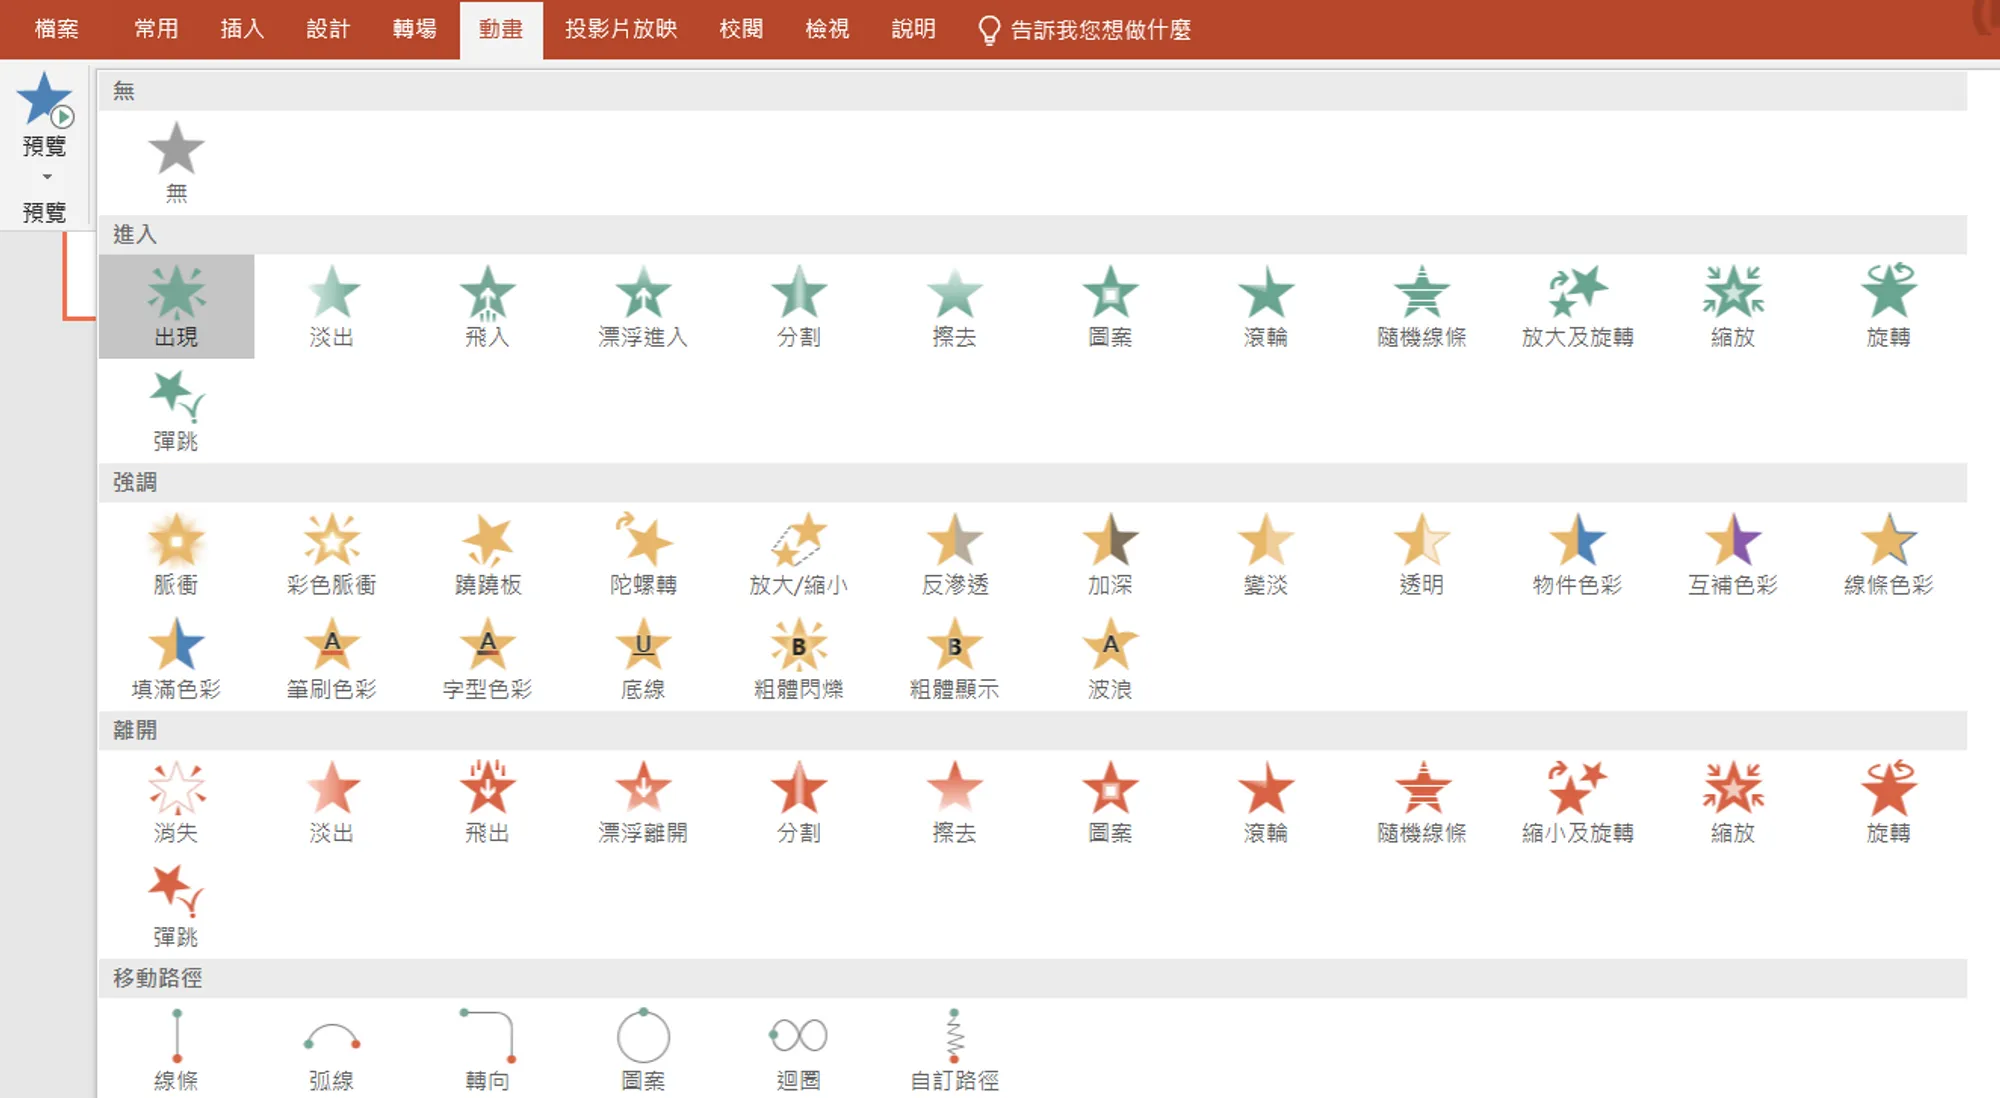
Task: Apply the green 滾輪 entrance animation
Action: (1266, 306)
